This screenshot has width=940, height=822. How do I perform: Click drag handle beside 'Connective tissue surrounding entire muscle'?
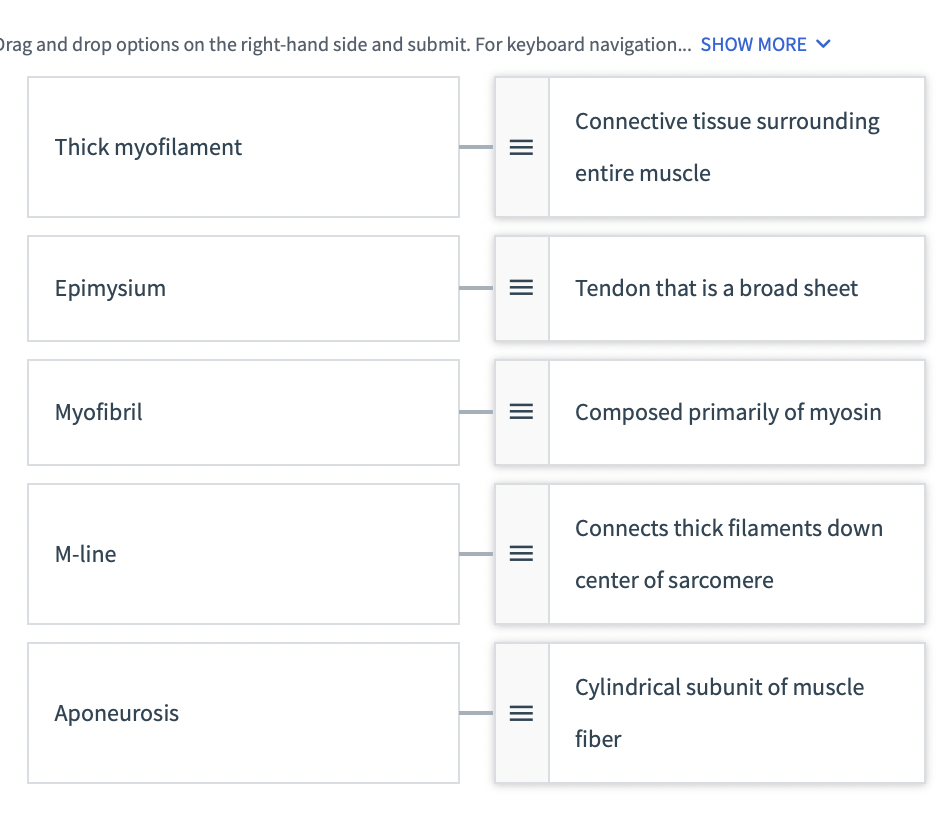click(521, 148)
